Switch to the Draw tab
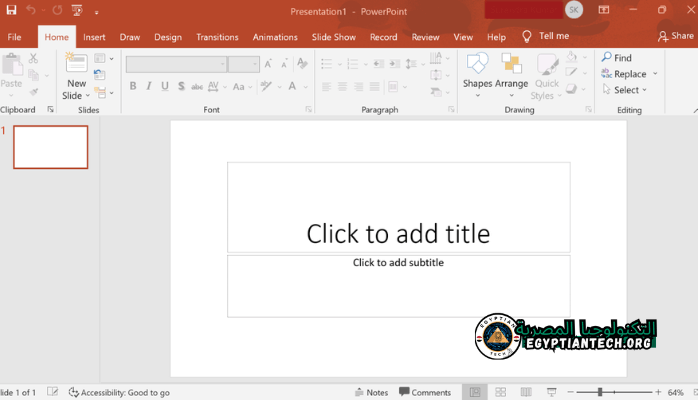The image size is (698, 400). 130,37
